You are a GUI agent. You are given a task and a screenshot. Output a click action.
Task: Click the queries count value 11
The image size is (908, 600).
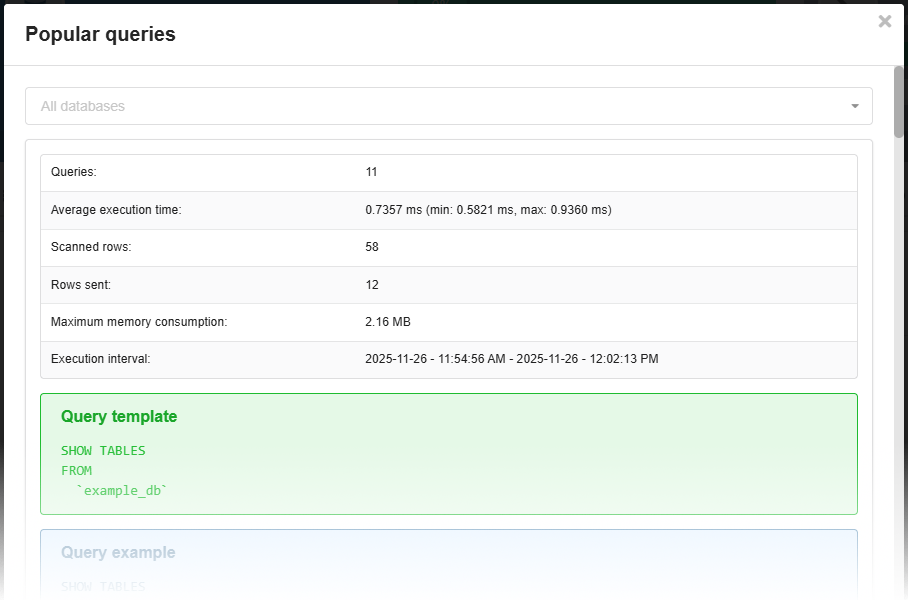tap(371, 172)
